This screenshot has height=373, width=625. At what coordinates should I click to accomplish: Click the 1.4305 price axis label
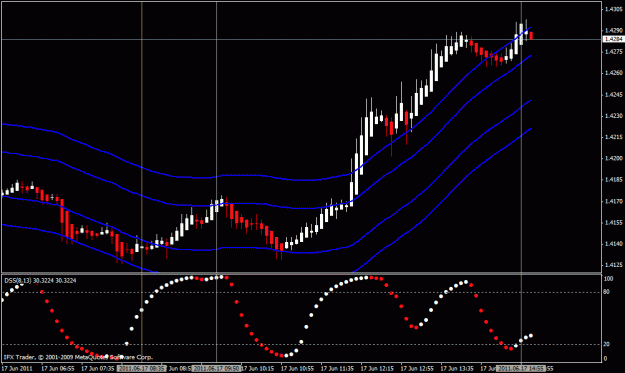pos(614,9)
